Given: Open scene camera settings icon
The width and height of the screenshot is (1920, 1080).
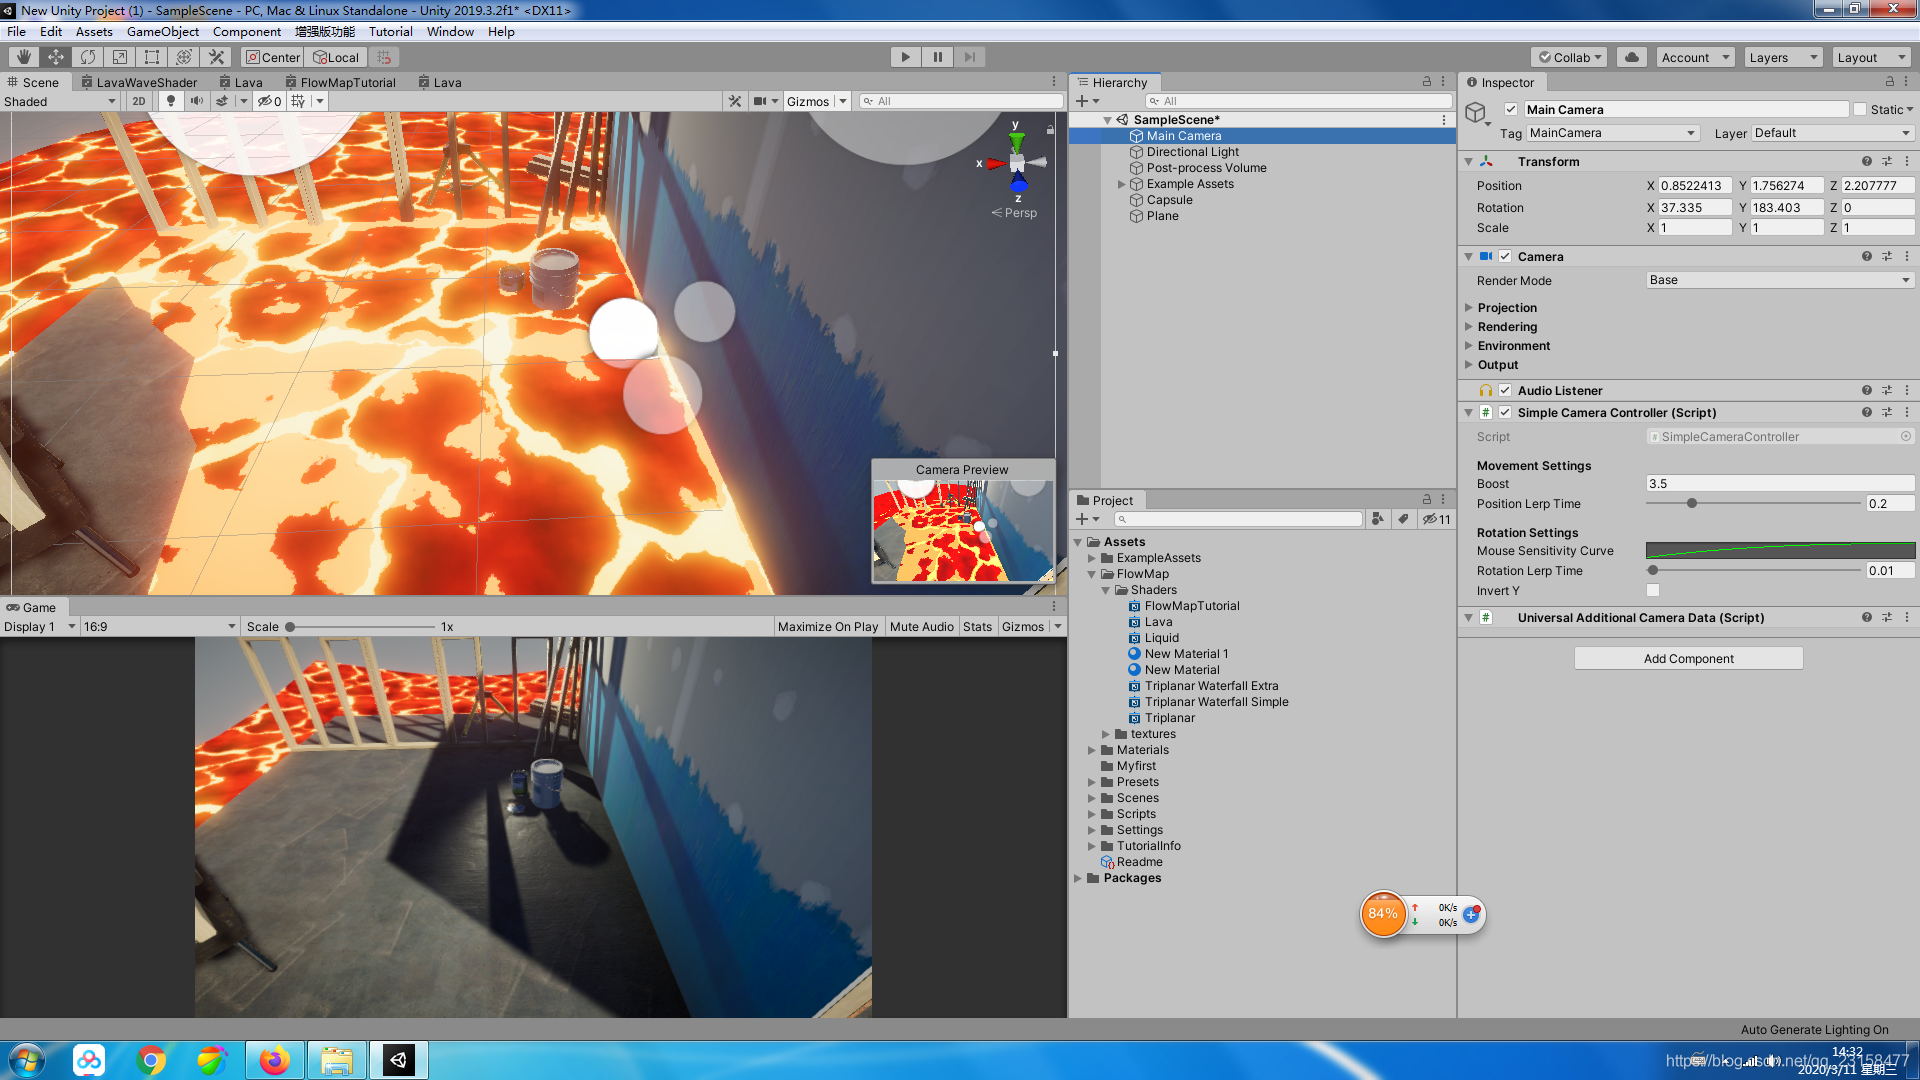Looking at the screenshot, I should click(x=760, y=101).
